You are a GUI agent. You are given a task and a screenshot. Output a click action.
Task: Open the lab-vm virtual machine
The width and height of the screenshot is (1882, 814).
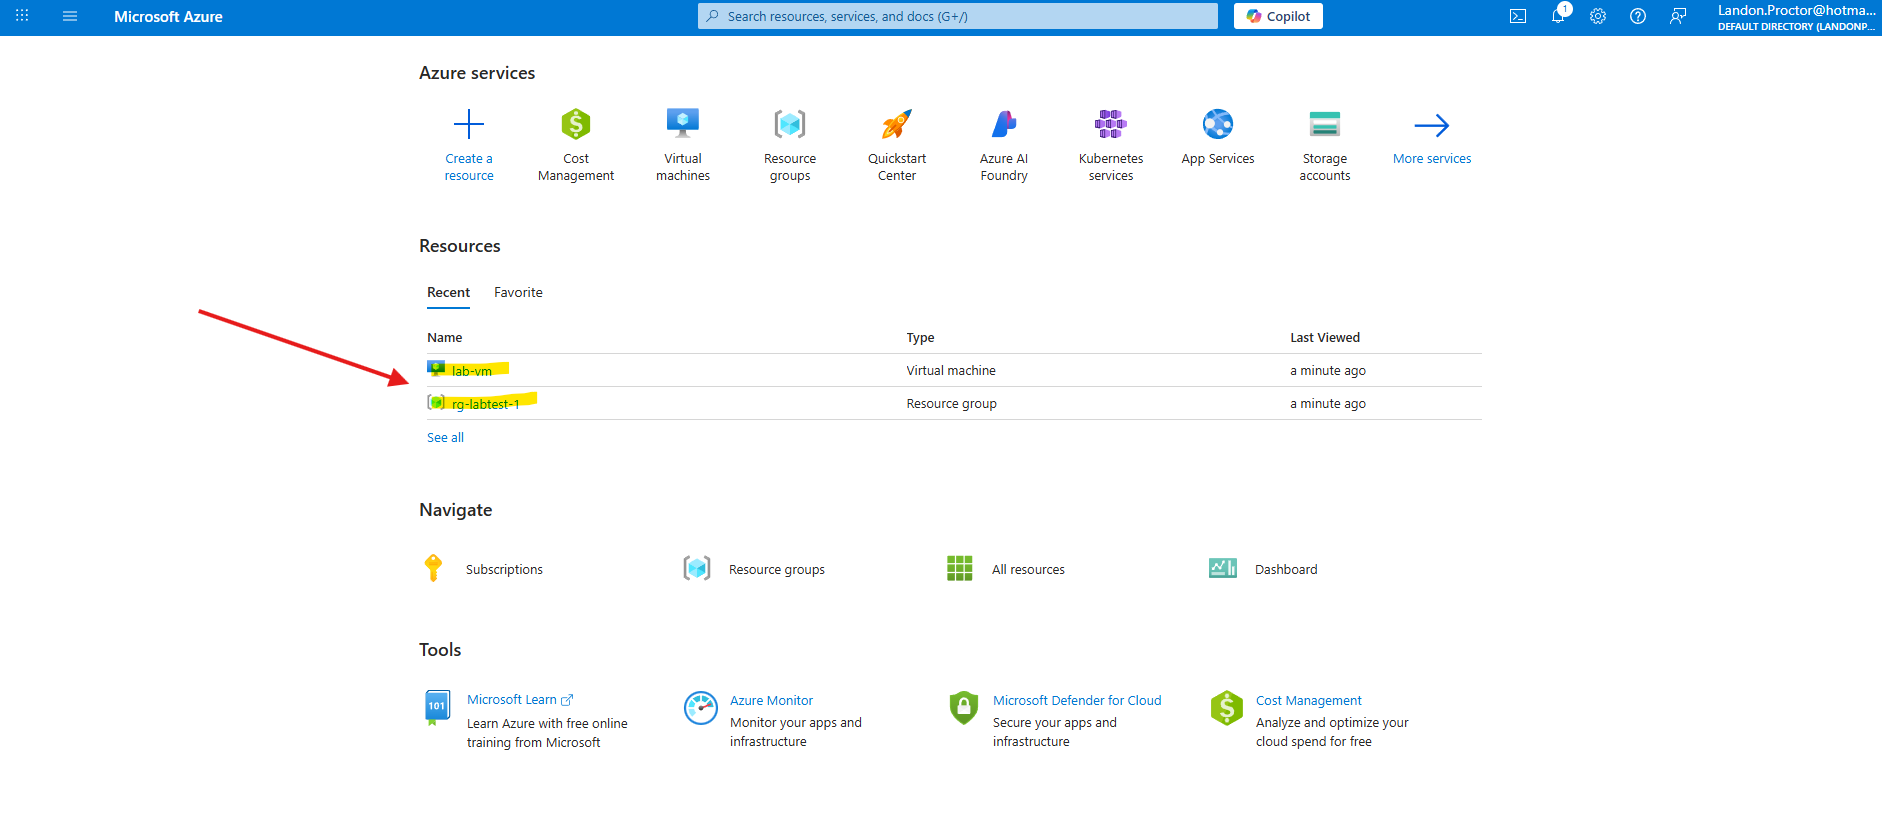(x=472, y=371)
